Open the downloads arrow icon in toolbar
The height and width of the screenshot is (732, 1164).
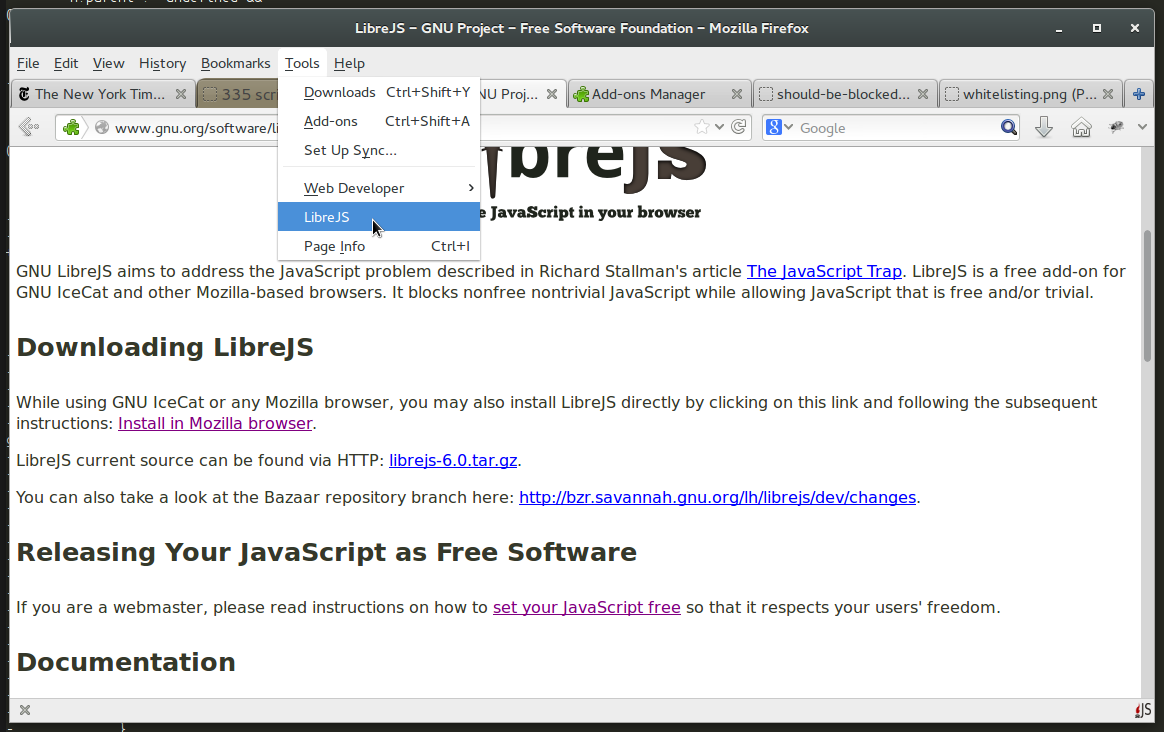(x=1044, y=127)
